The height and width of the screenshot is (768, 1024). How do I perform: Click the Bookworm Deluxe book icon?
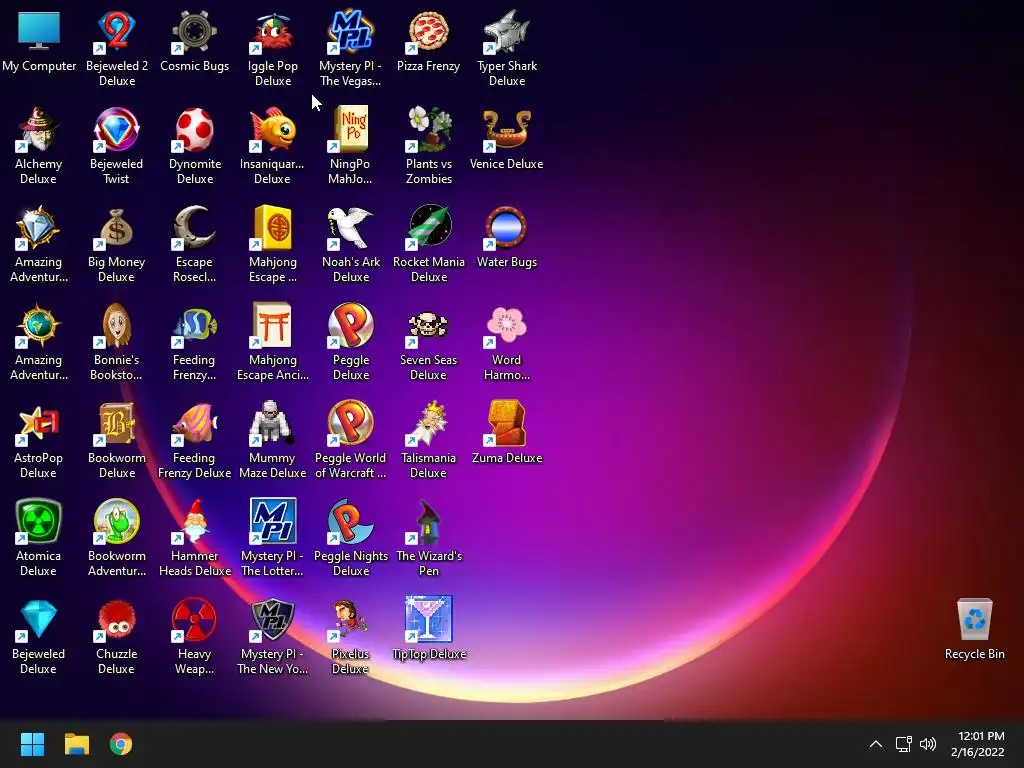(117, 423)
